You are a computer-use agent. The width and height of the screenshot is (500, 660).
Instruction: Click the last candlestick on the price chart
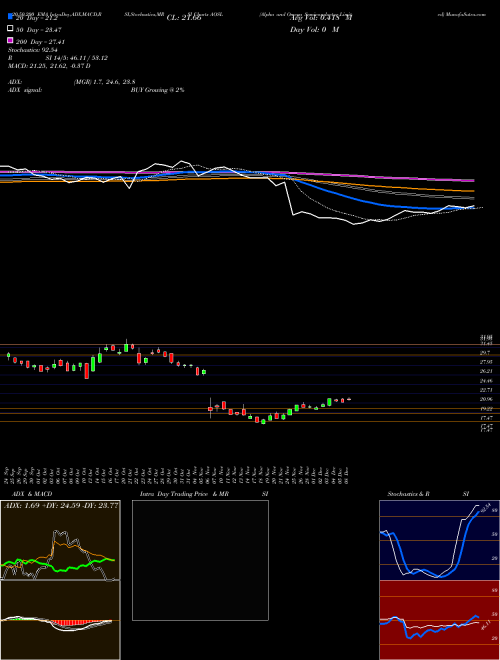(x=348, y=399)
